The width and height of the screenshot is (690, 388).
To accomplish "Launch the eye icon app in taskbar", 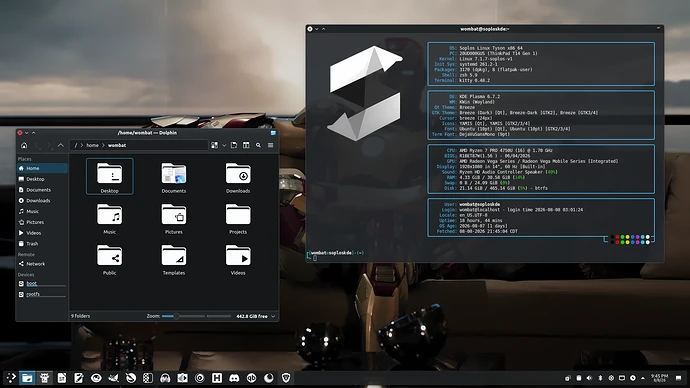I will click(x=96, y=377).
